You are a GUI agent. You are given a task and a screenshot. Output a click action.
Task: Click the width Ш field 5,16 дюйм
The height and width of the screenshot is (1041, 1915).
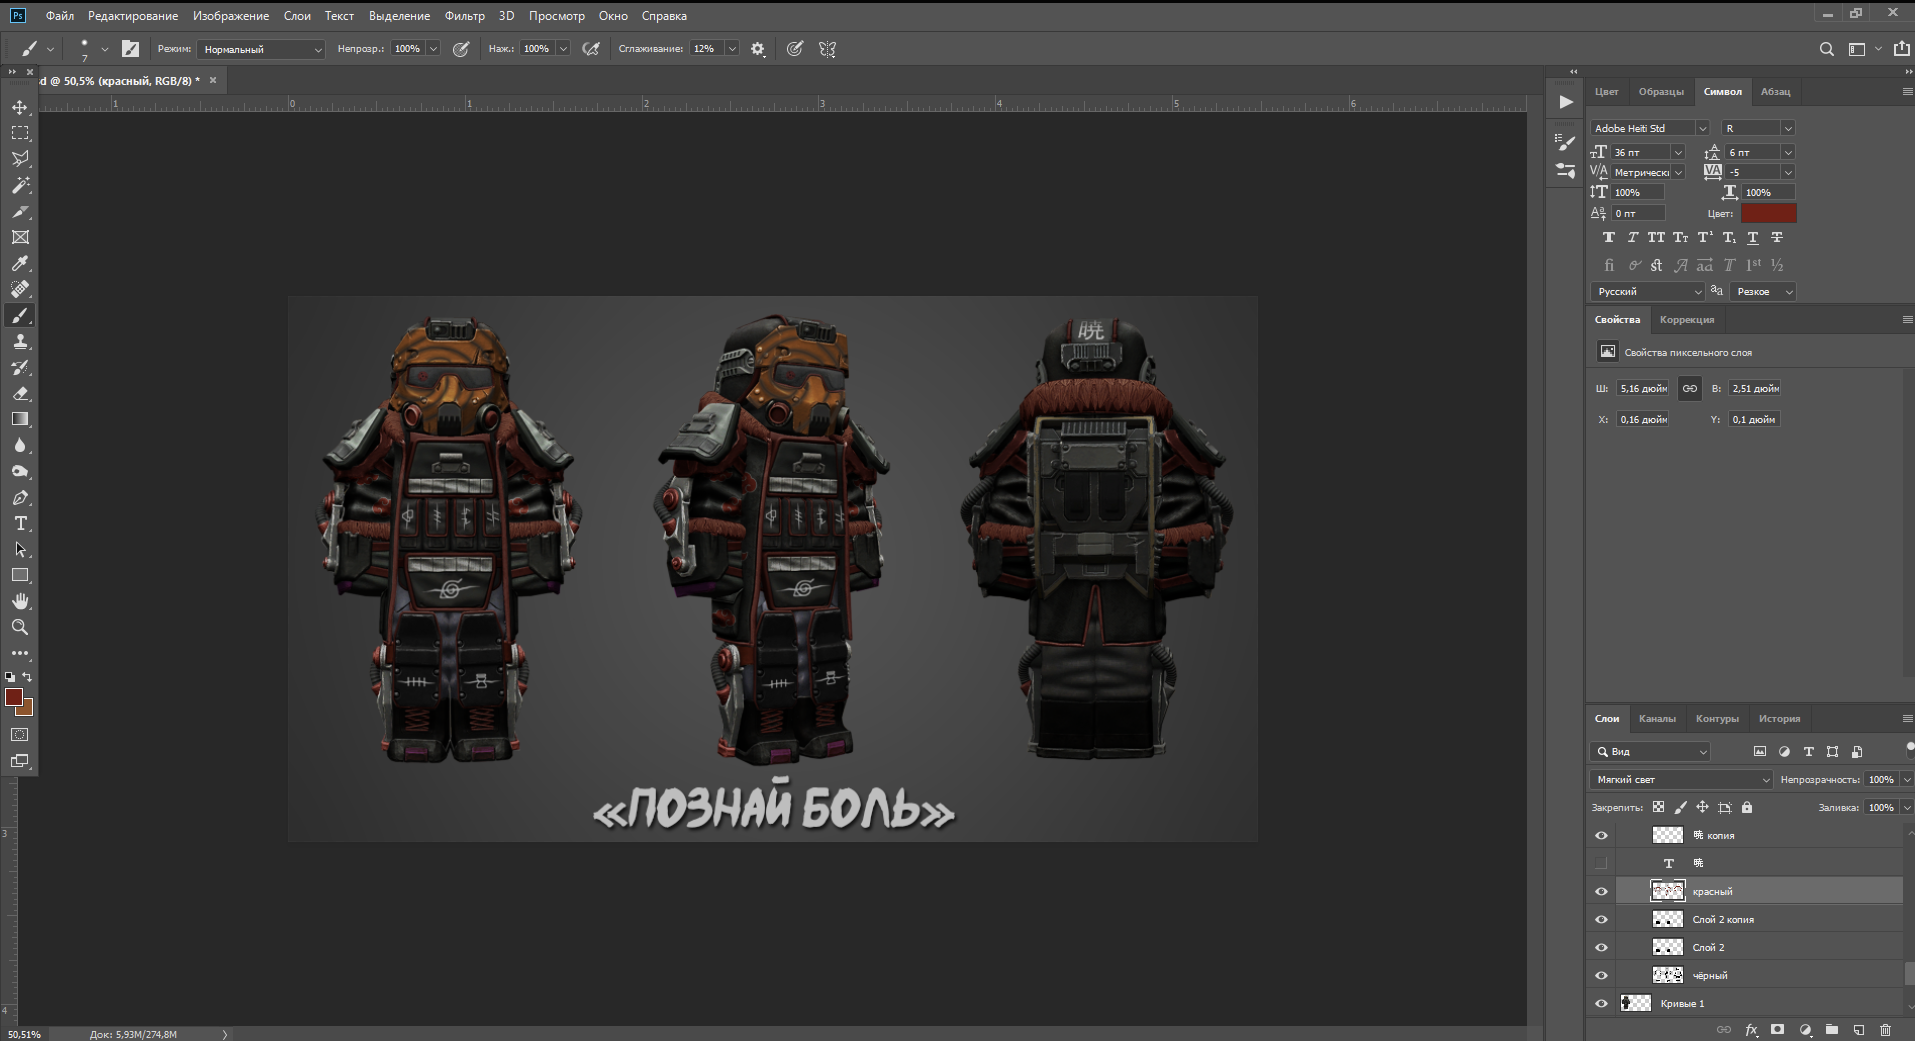pos(1643,388)
